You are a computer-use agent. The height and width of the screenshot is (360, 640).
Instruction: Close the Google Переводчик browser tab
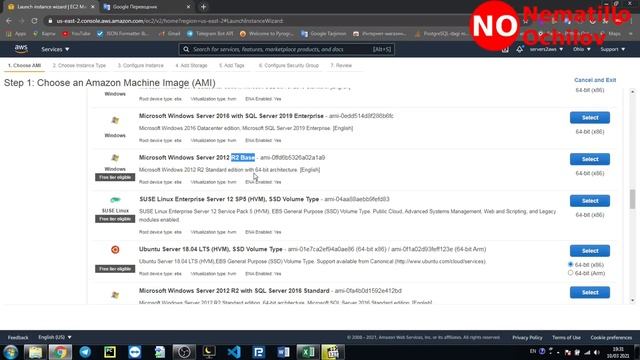(x=188, y=7)
